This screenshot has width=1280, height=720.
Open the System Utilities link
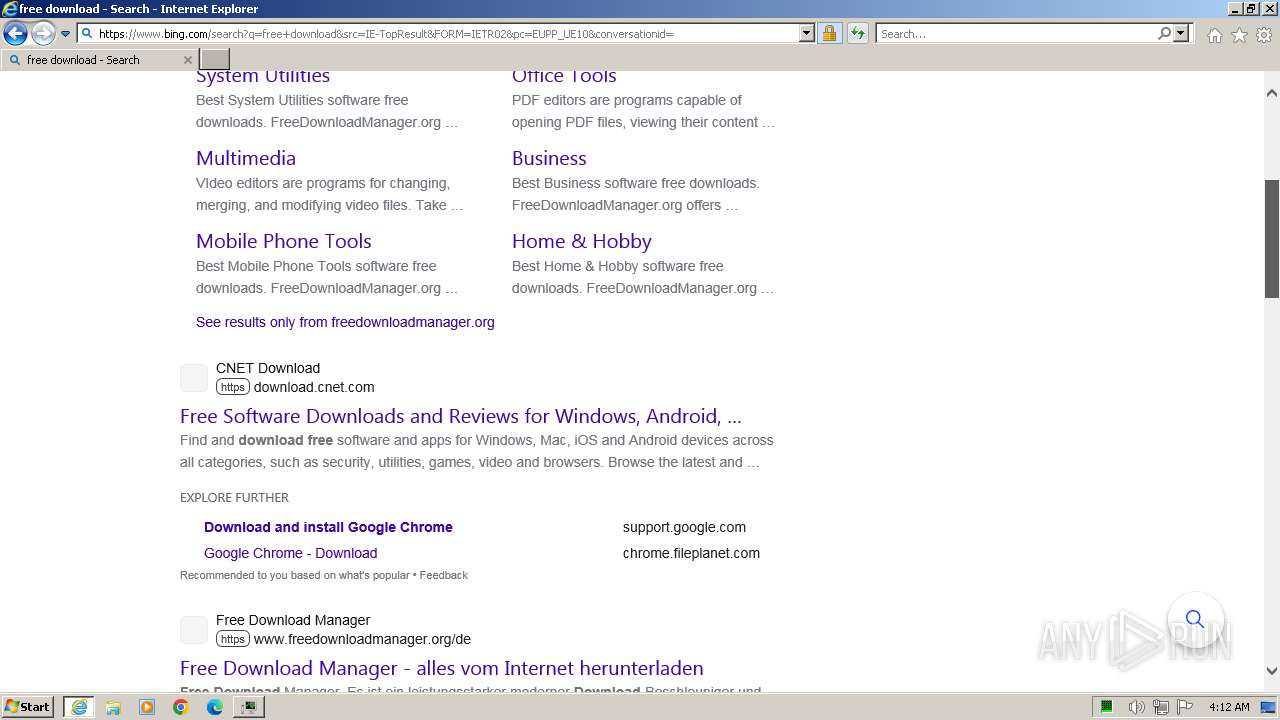tap(263, 76)
